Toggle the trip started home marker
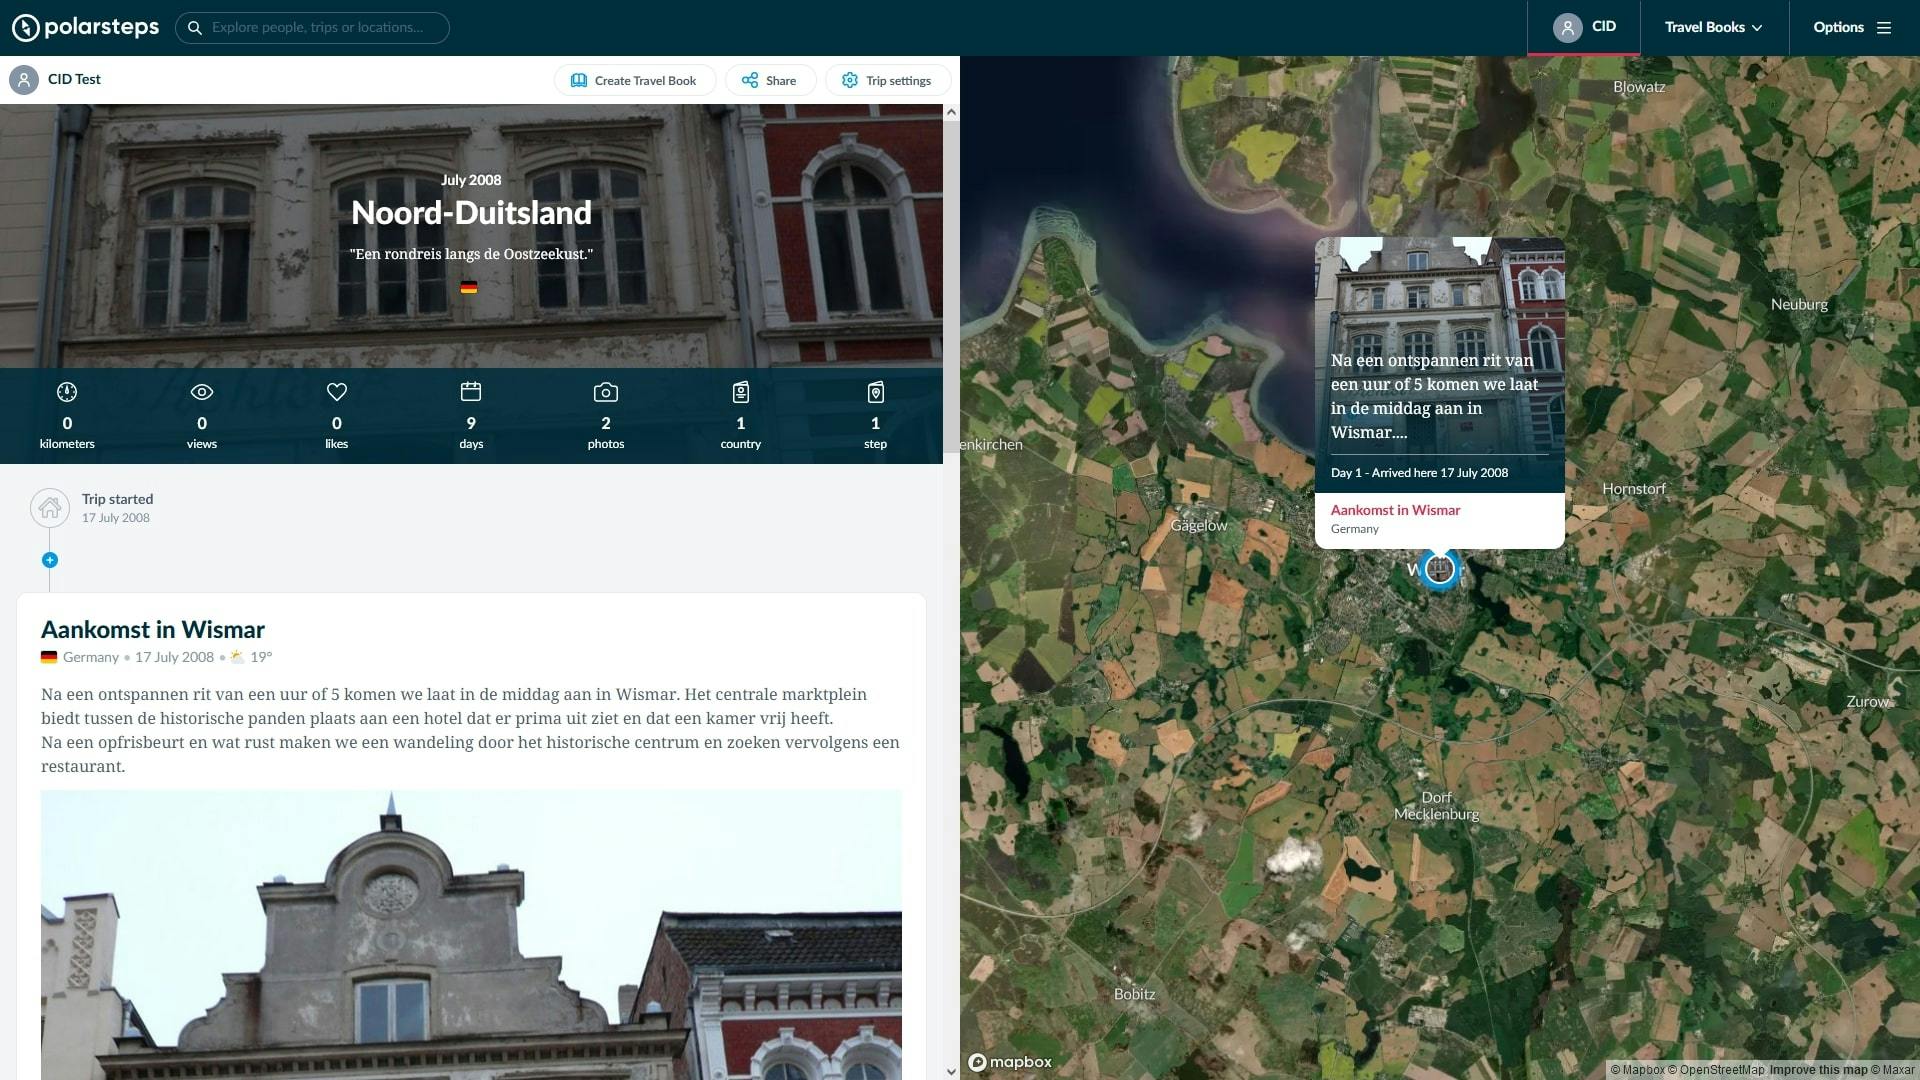 pos(50,508)
